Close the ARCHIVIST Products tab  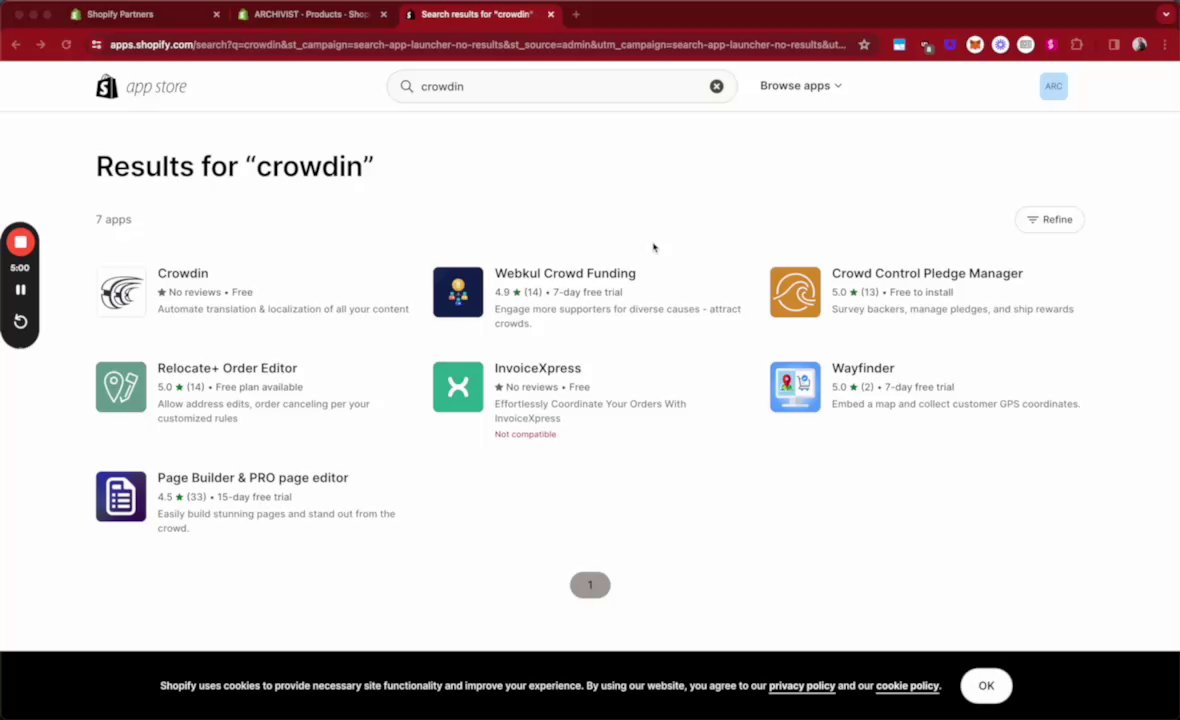(384, 14)
